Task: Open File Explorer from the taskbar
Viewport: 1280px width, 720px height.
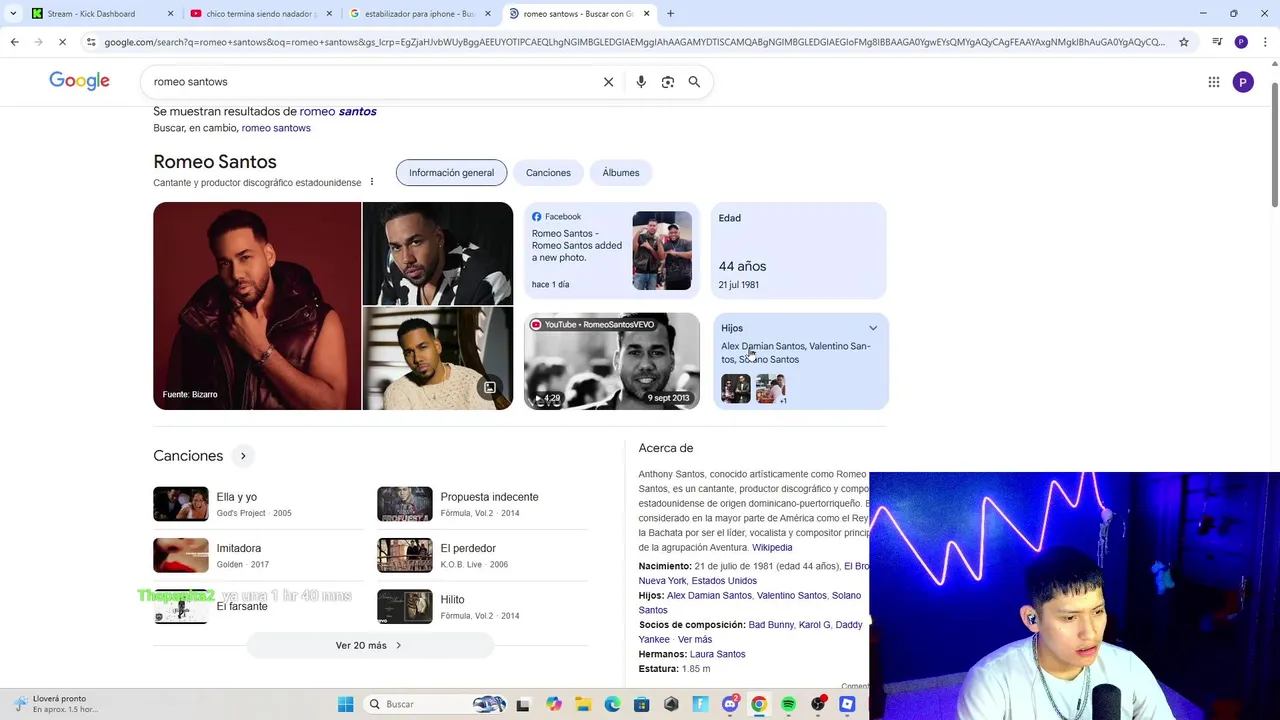Action: [x=583, y=704]
